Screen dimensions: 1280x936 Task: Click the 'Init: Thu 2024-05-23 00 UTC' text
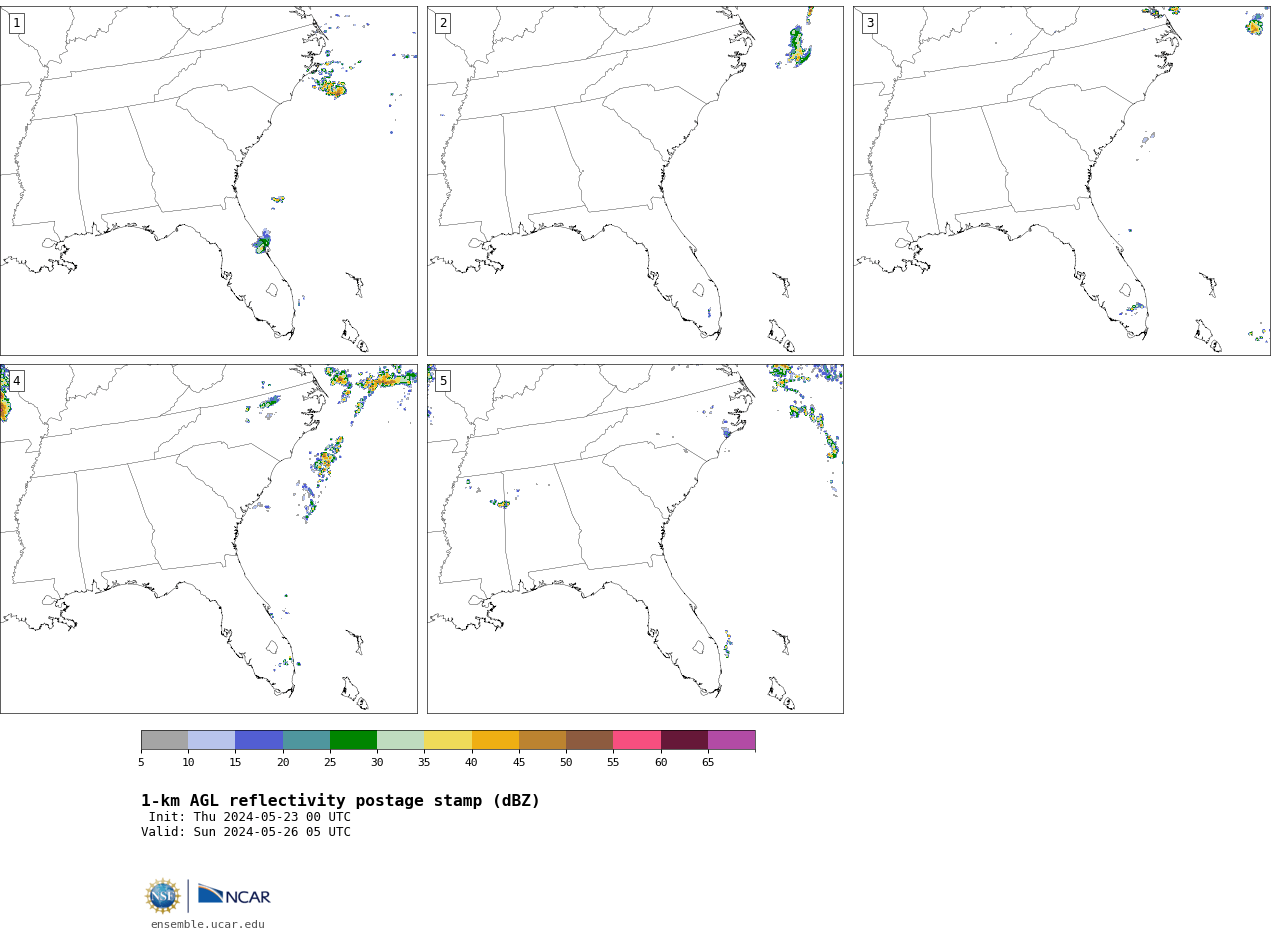[x=250, y=817]
